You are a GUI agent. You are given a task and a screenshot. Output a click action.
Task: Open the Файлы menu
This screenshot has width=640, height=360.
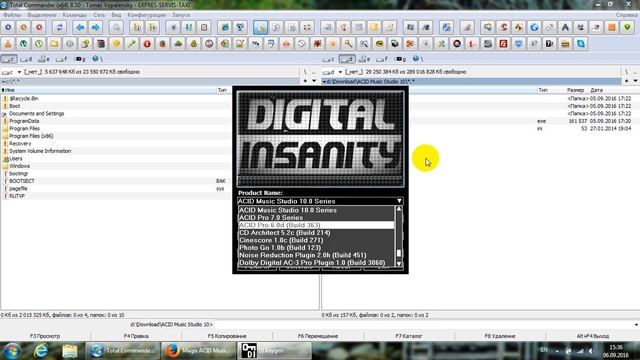click(12, 15)
